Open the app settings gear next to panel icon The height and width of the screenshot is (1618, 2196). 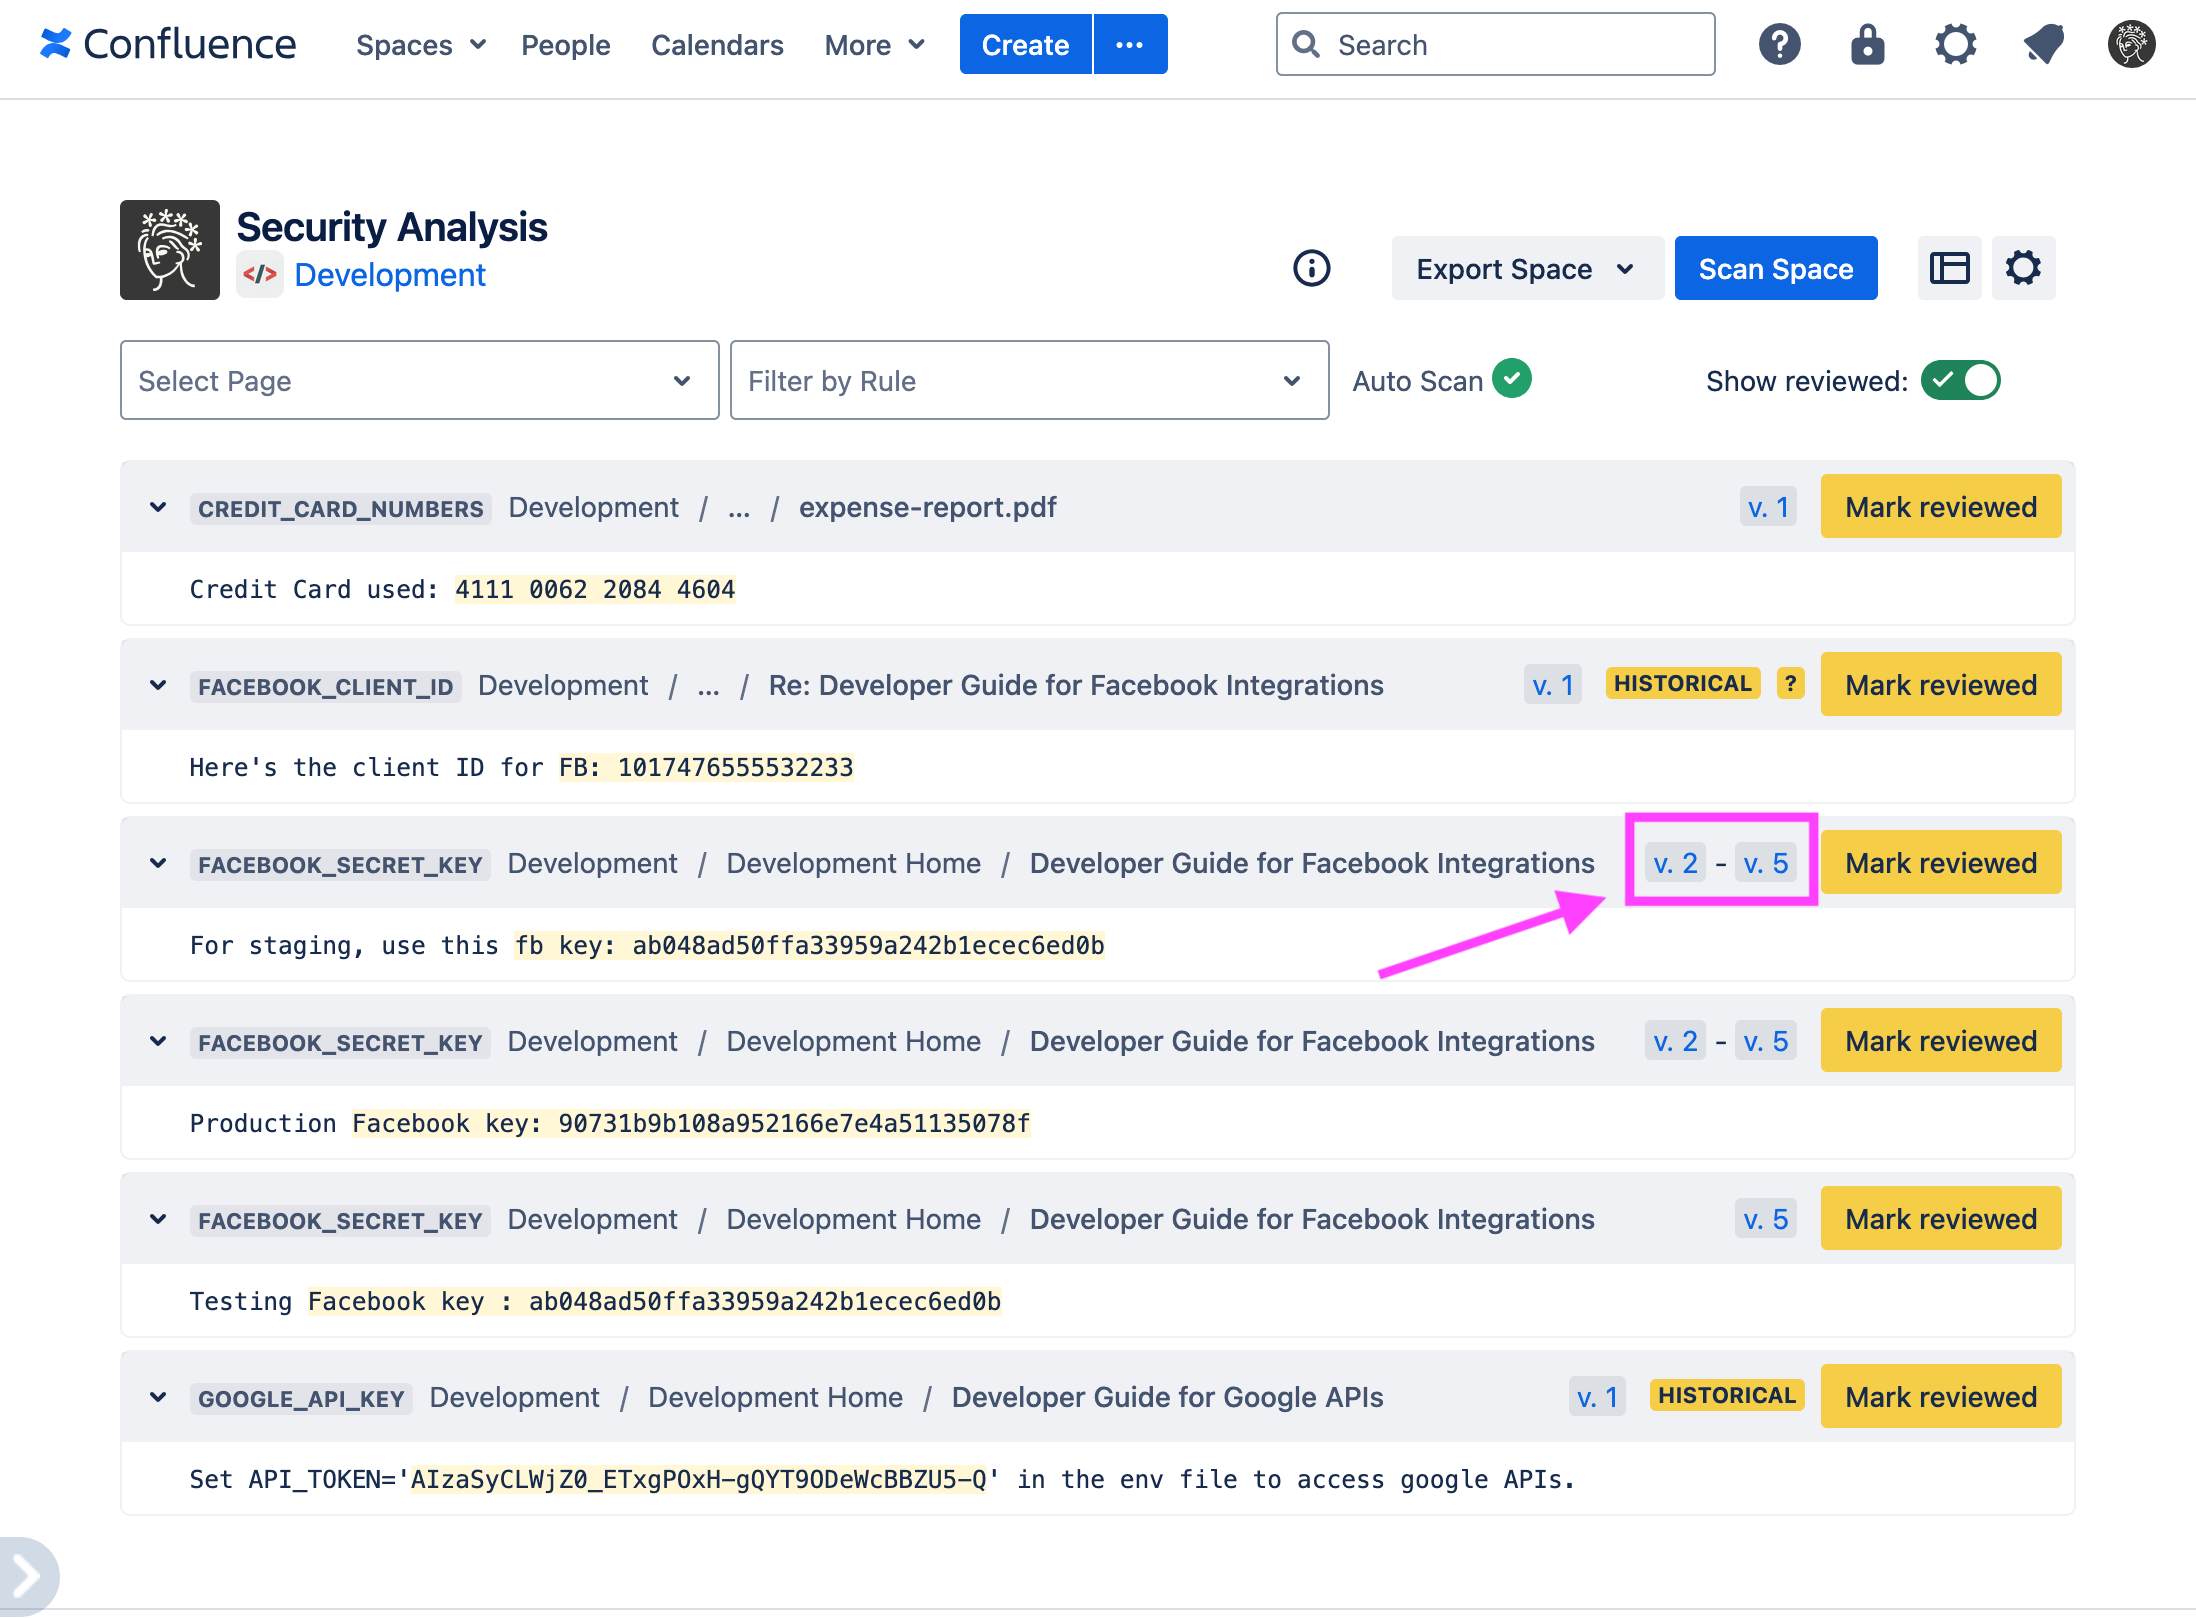(x=2024, y=268)
